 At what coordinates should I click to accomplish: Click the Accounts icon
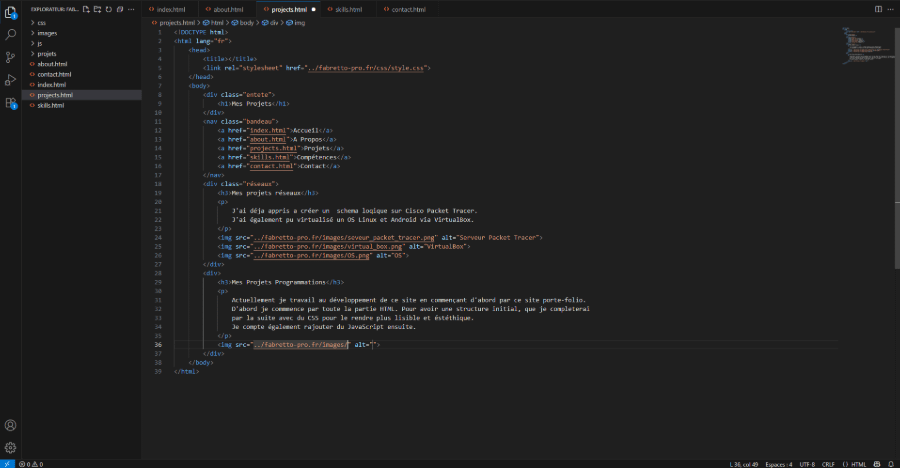10,424
